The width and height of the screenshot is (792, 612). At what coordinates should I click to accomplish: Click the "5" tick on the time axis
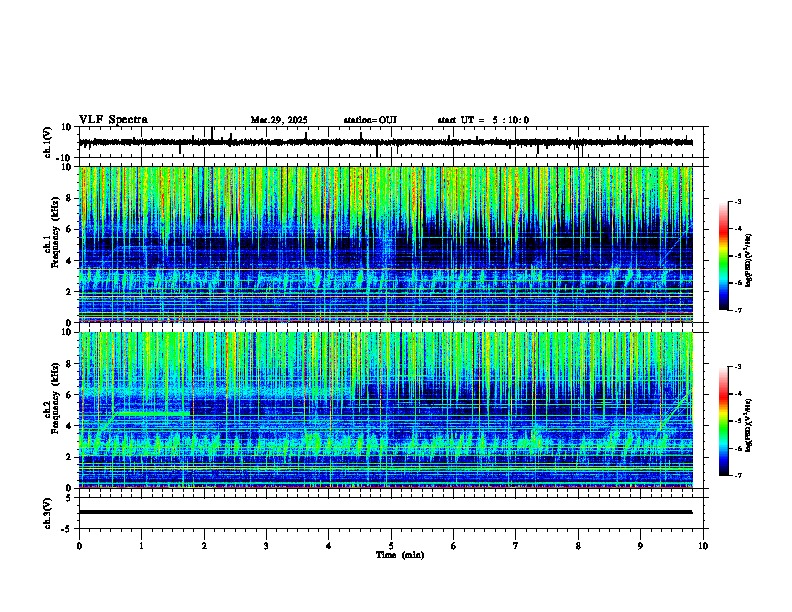pos(391,546)
